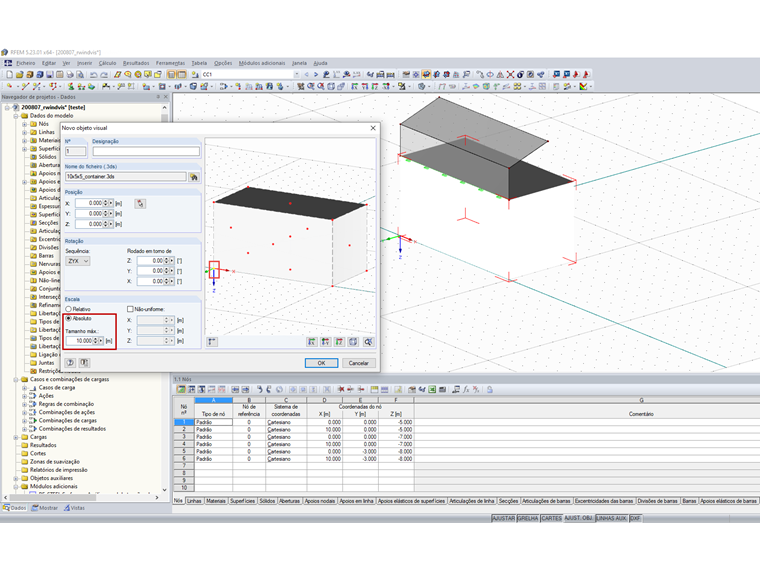Click the help icon in dialog footer

70,362
